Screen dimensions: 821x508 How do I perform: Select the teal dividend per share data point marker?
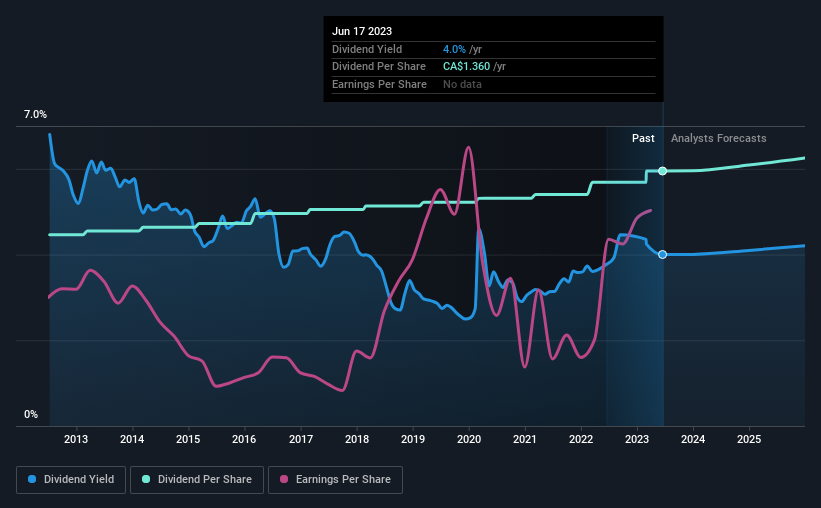click(x=662, y=171)
